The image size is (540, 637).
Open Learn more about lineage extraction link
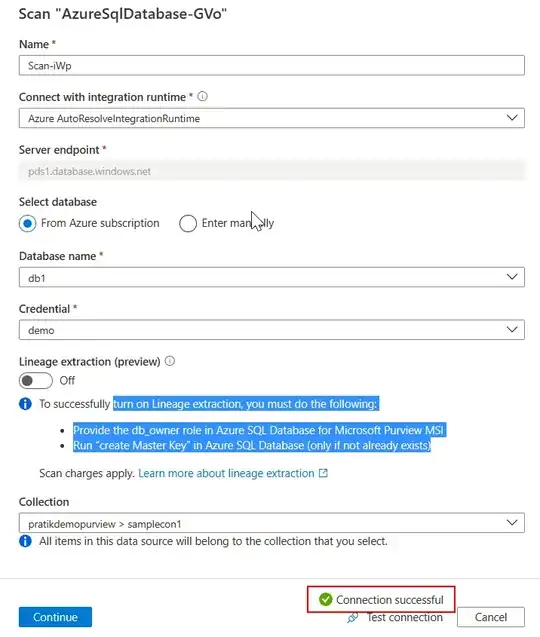tap(226, 473)
